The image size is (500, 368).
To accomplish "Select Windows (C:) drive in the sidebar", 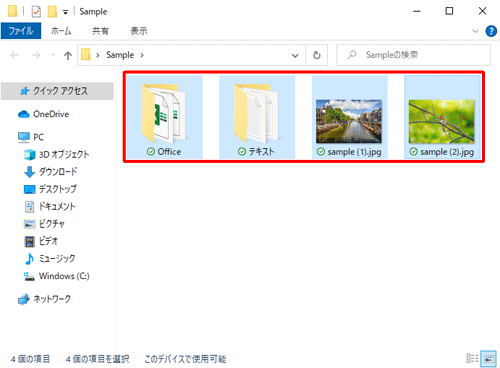I will [x=56, y=276].
